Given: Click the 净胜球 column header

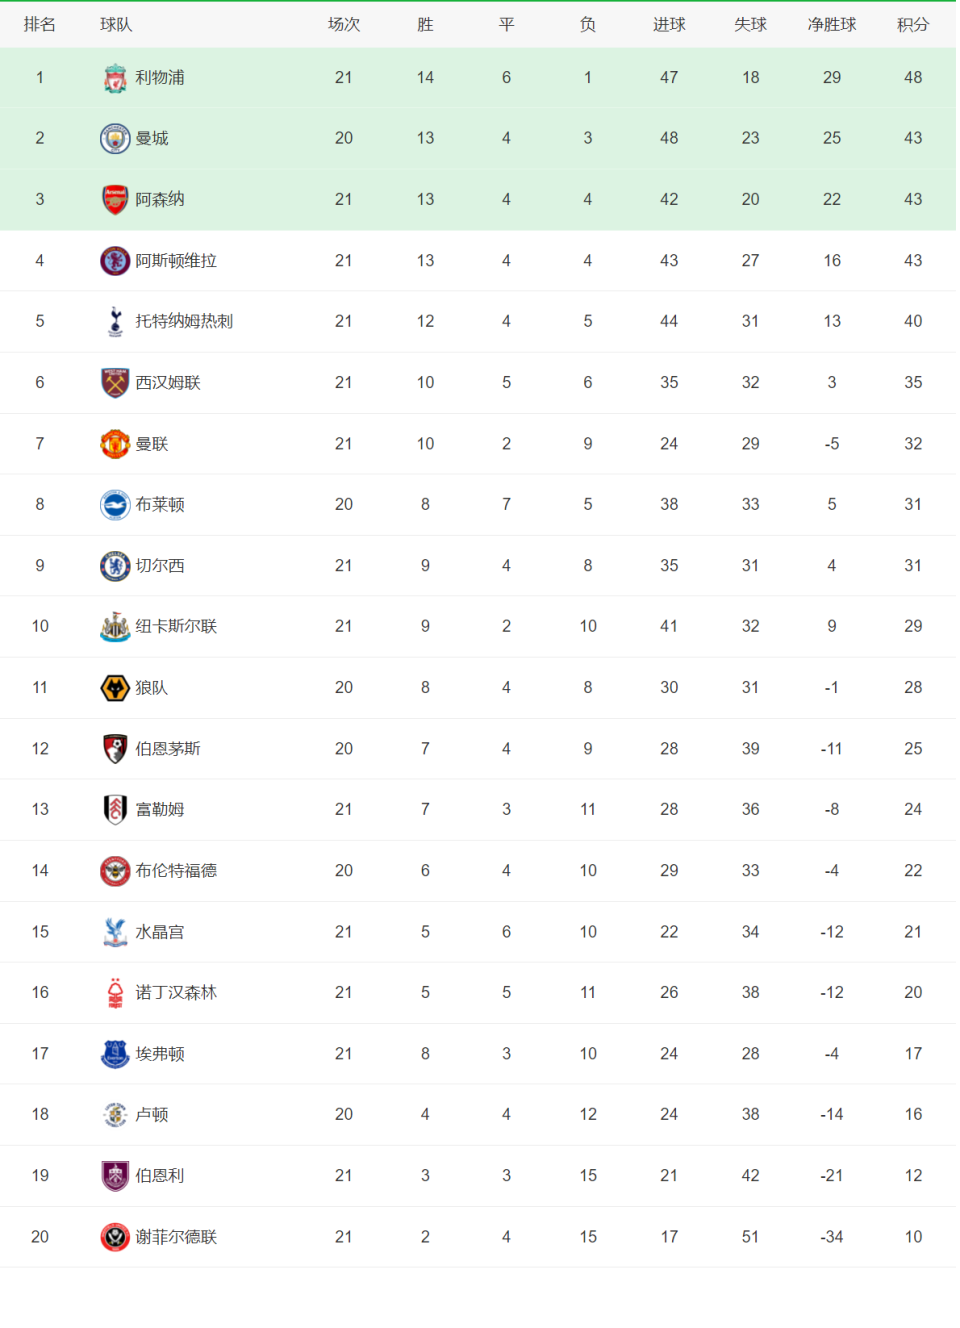Looking at the screenshot, I should (x=832, y=25).
